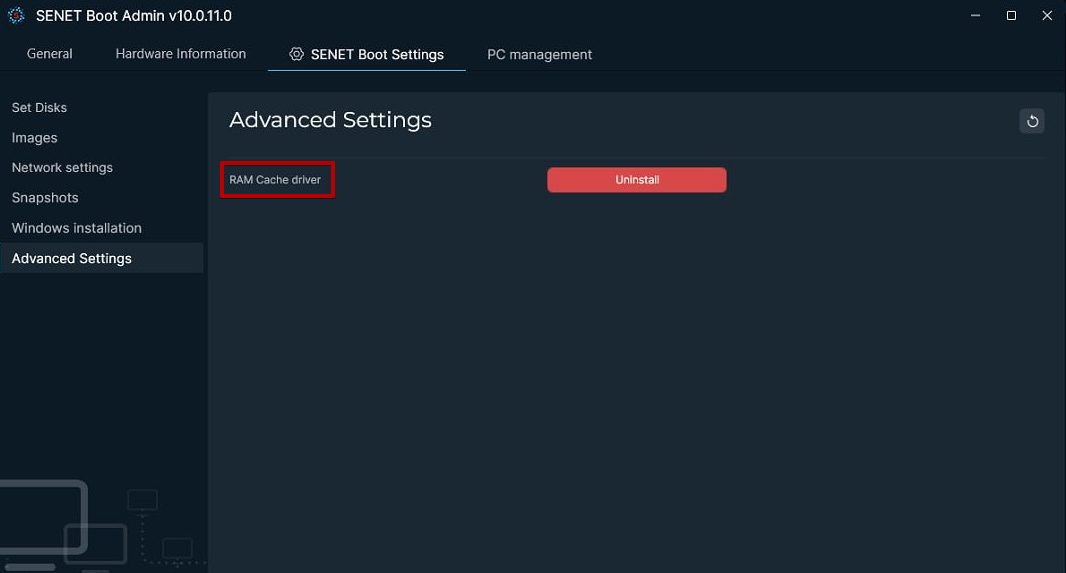Image resolution: width=1066 pixels, height=573 pixels.
Task: Open the General tab
Action: click(x=50, y=54)
